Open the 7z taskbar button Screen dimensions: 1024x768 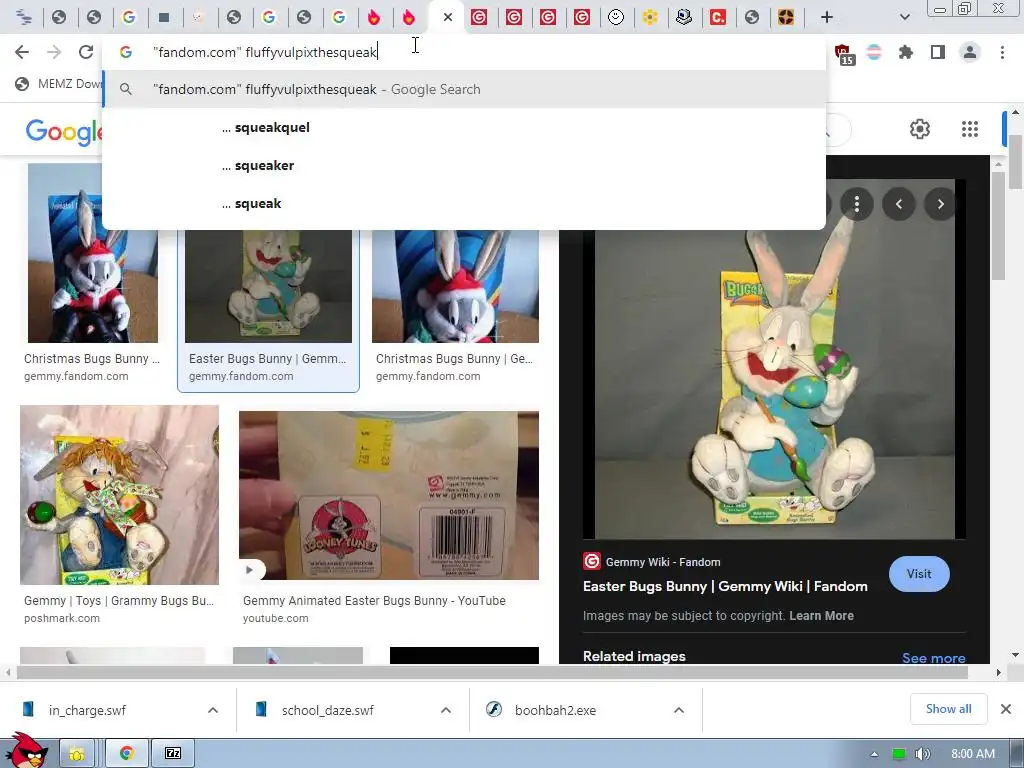click(173, 753)
